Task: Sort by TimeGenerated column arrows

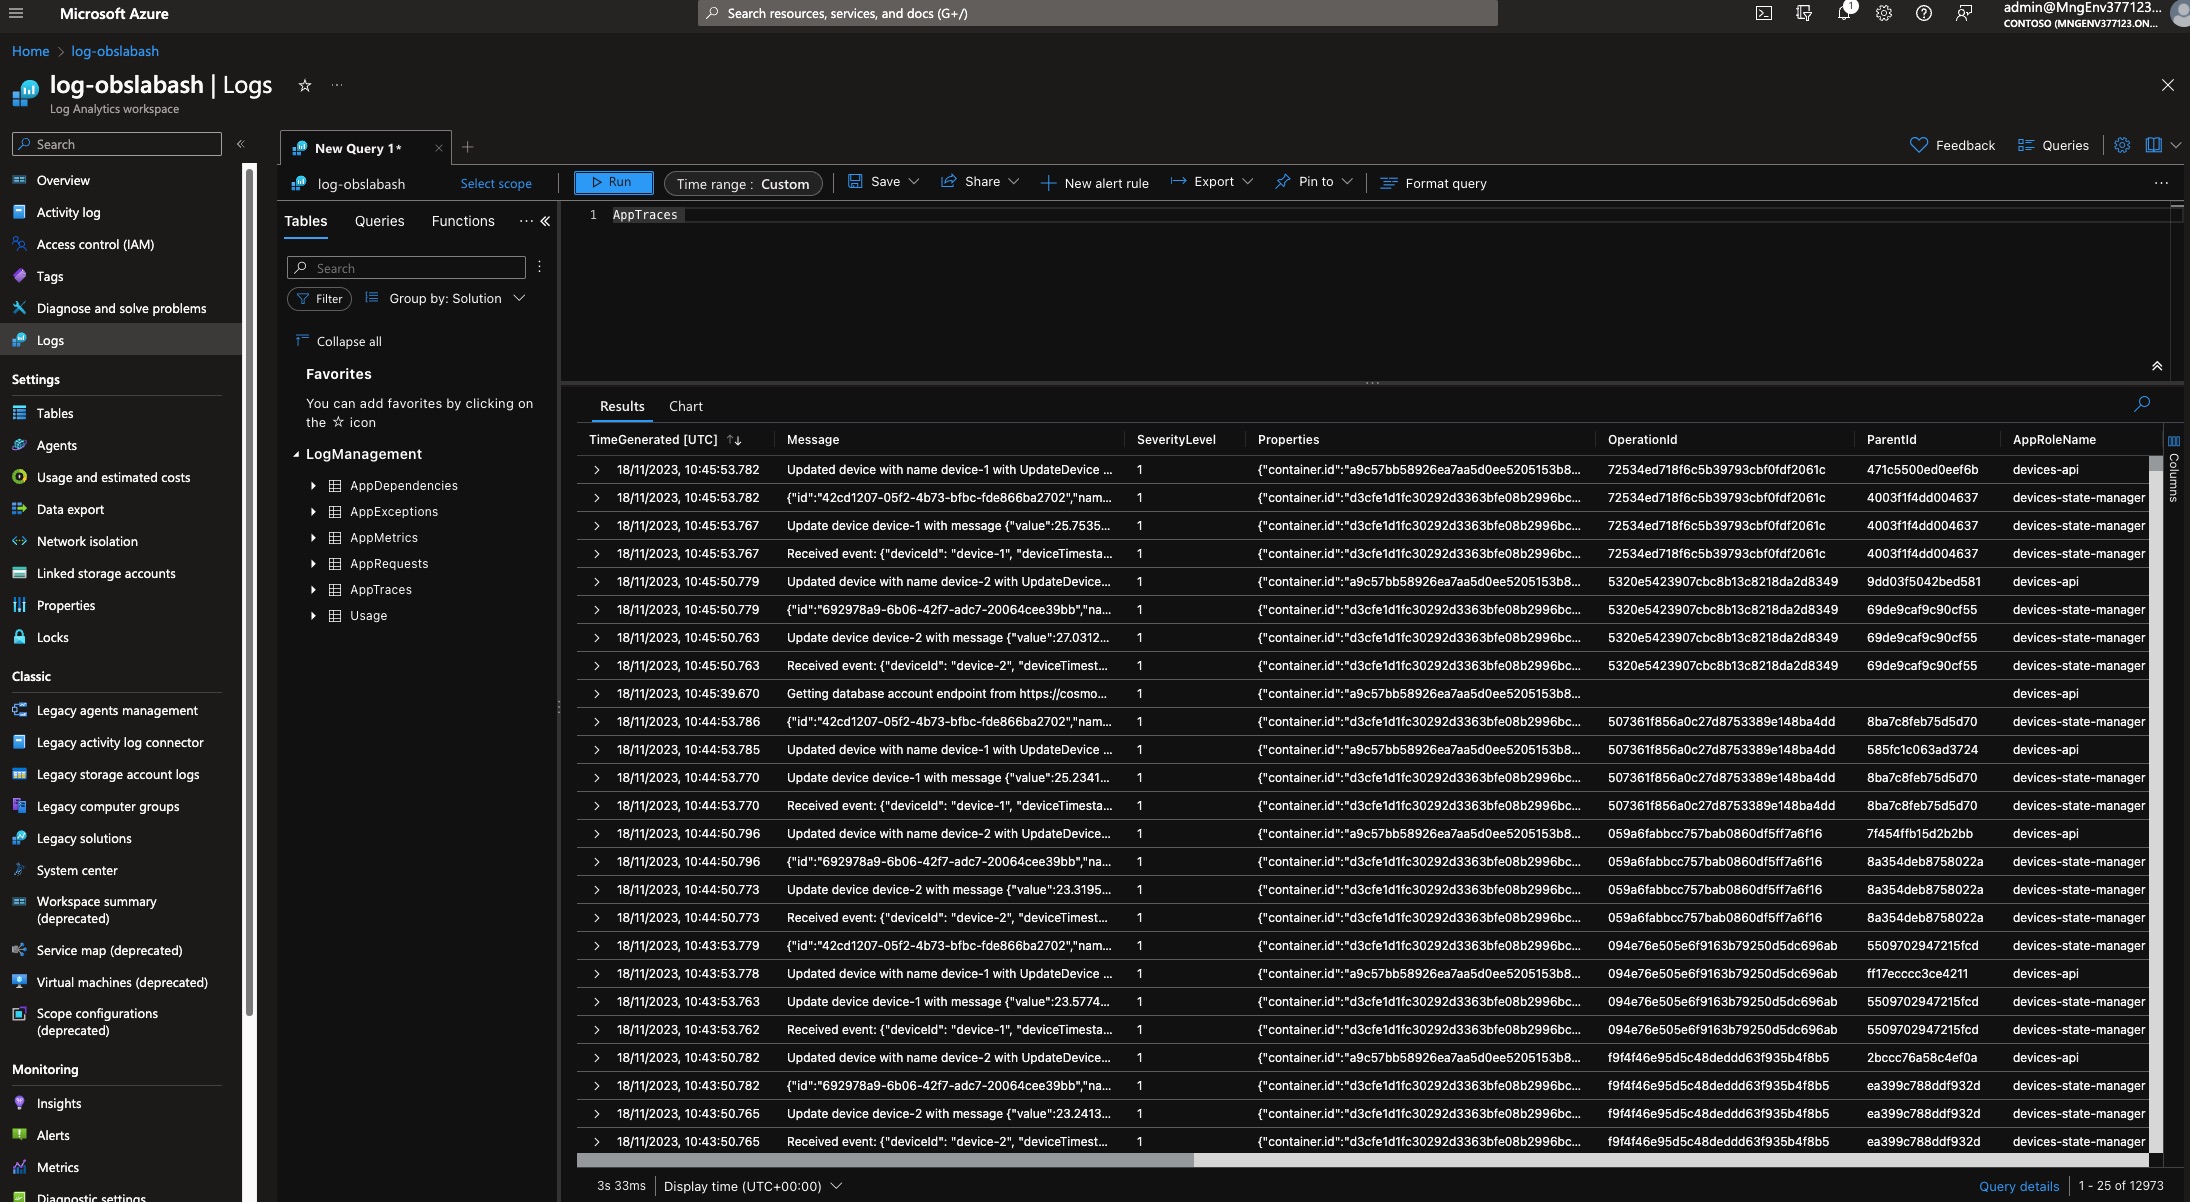Action: pyautogui.click(x=734, y=440)
